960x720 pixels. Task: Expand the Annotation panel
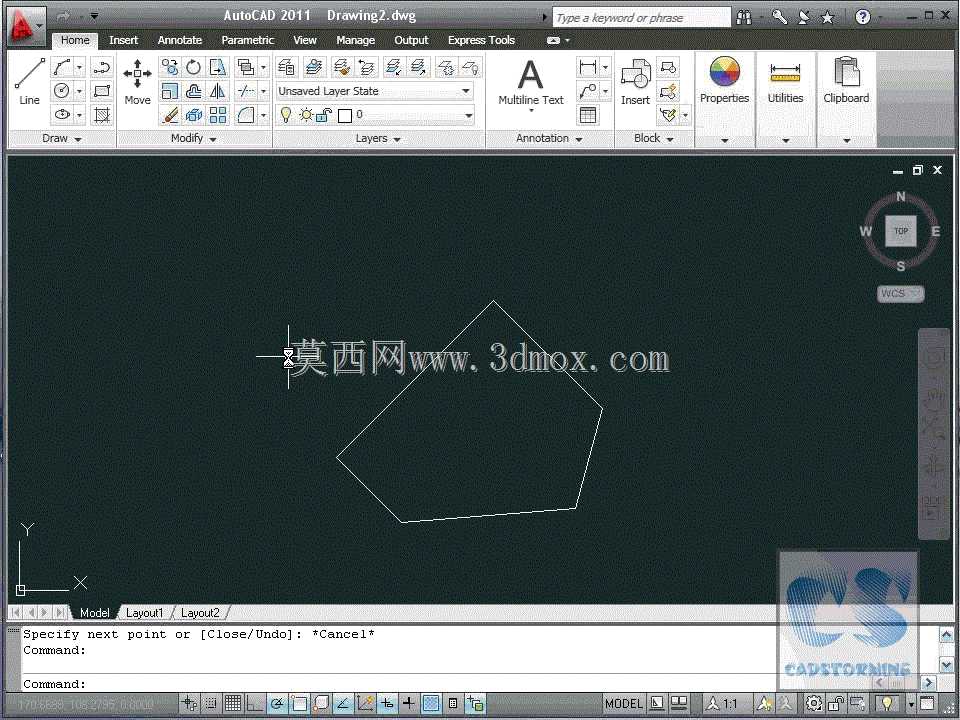549,138
